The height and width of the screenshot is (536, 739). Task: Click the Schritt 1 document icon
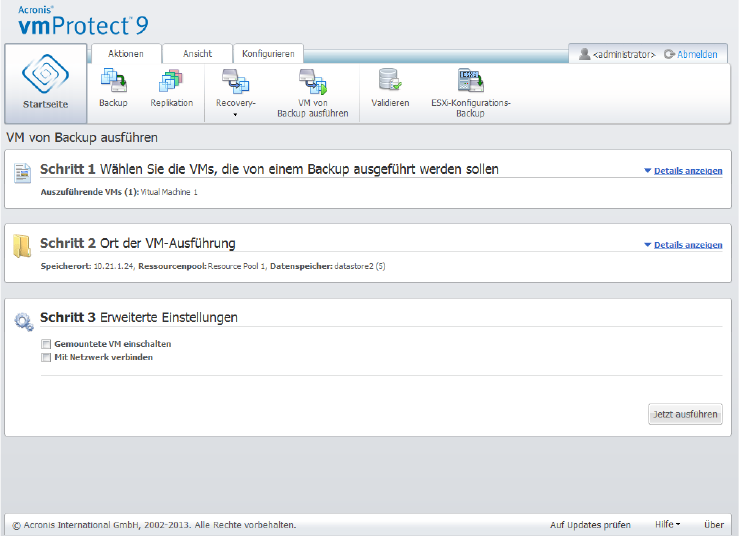[x=22, y=173]
